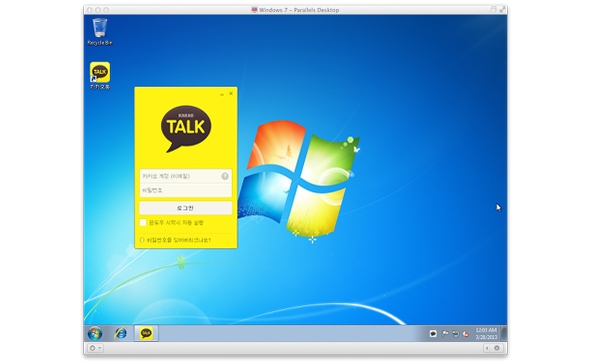Focus the password input field
This screenshot has width=600, height=363.
click(x=186, y=190)
